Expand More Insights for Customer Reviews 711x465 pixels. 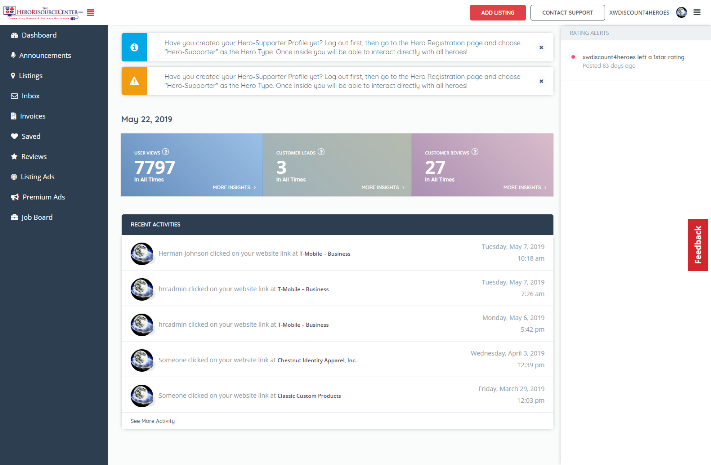[524, 187]
